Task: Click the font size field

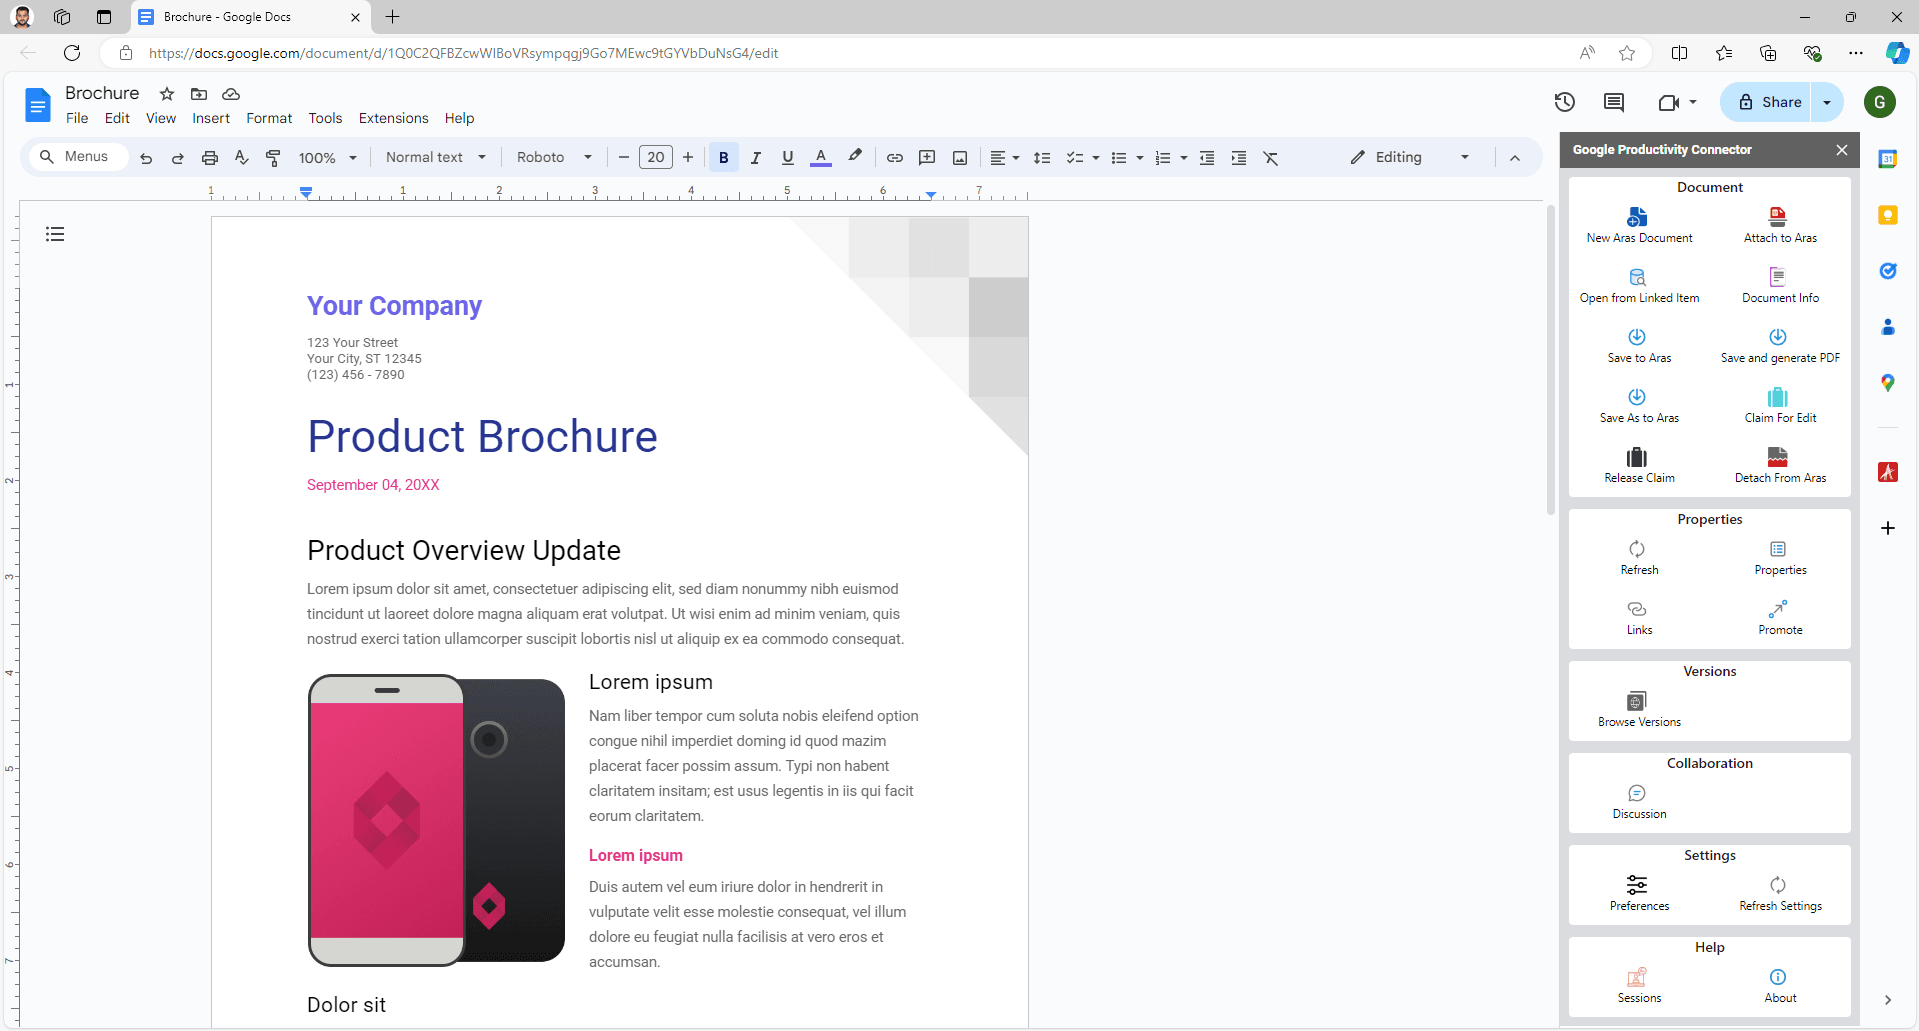Action: pyautogui.click(x=656, y=158)
